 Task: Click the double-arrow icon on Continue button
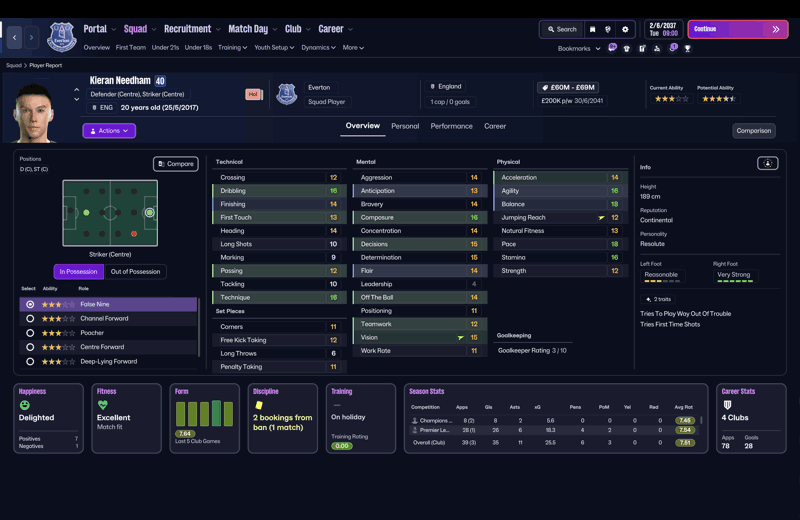pyautogui.click(x=776, y=29)
